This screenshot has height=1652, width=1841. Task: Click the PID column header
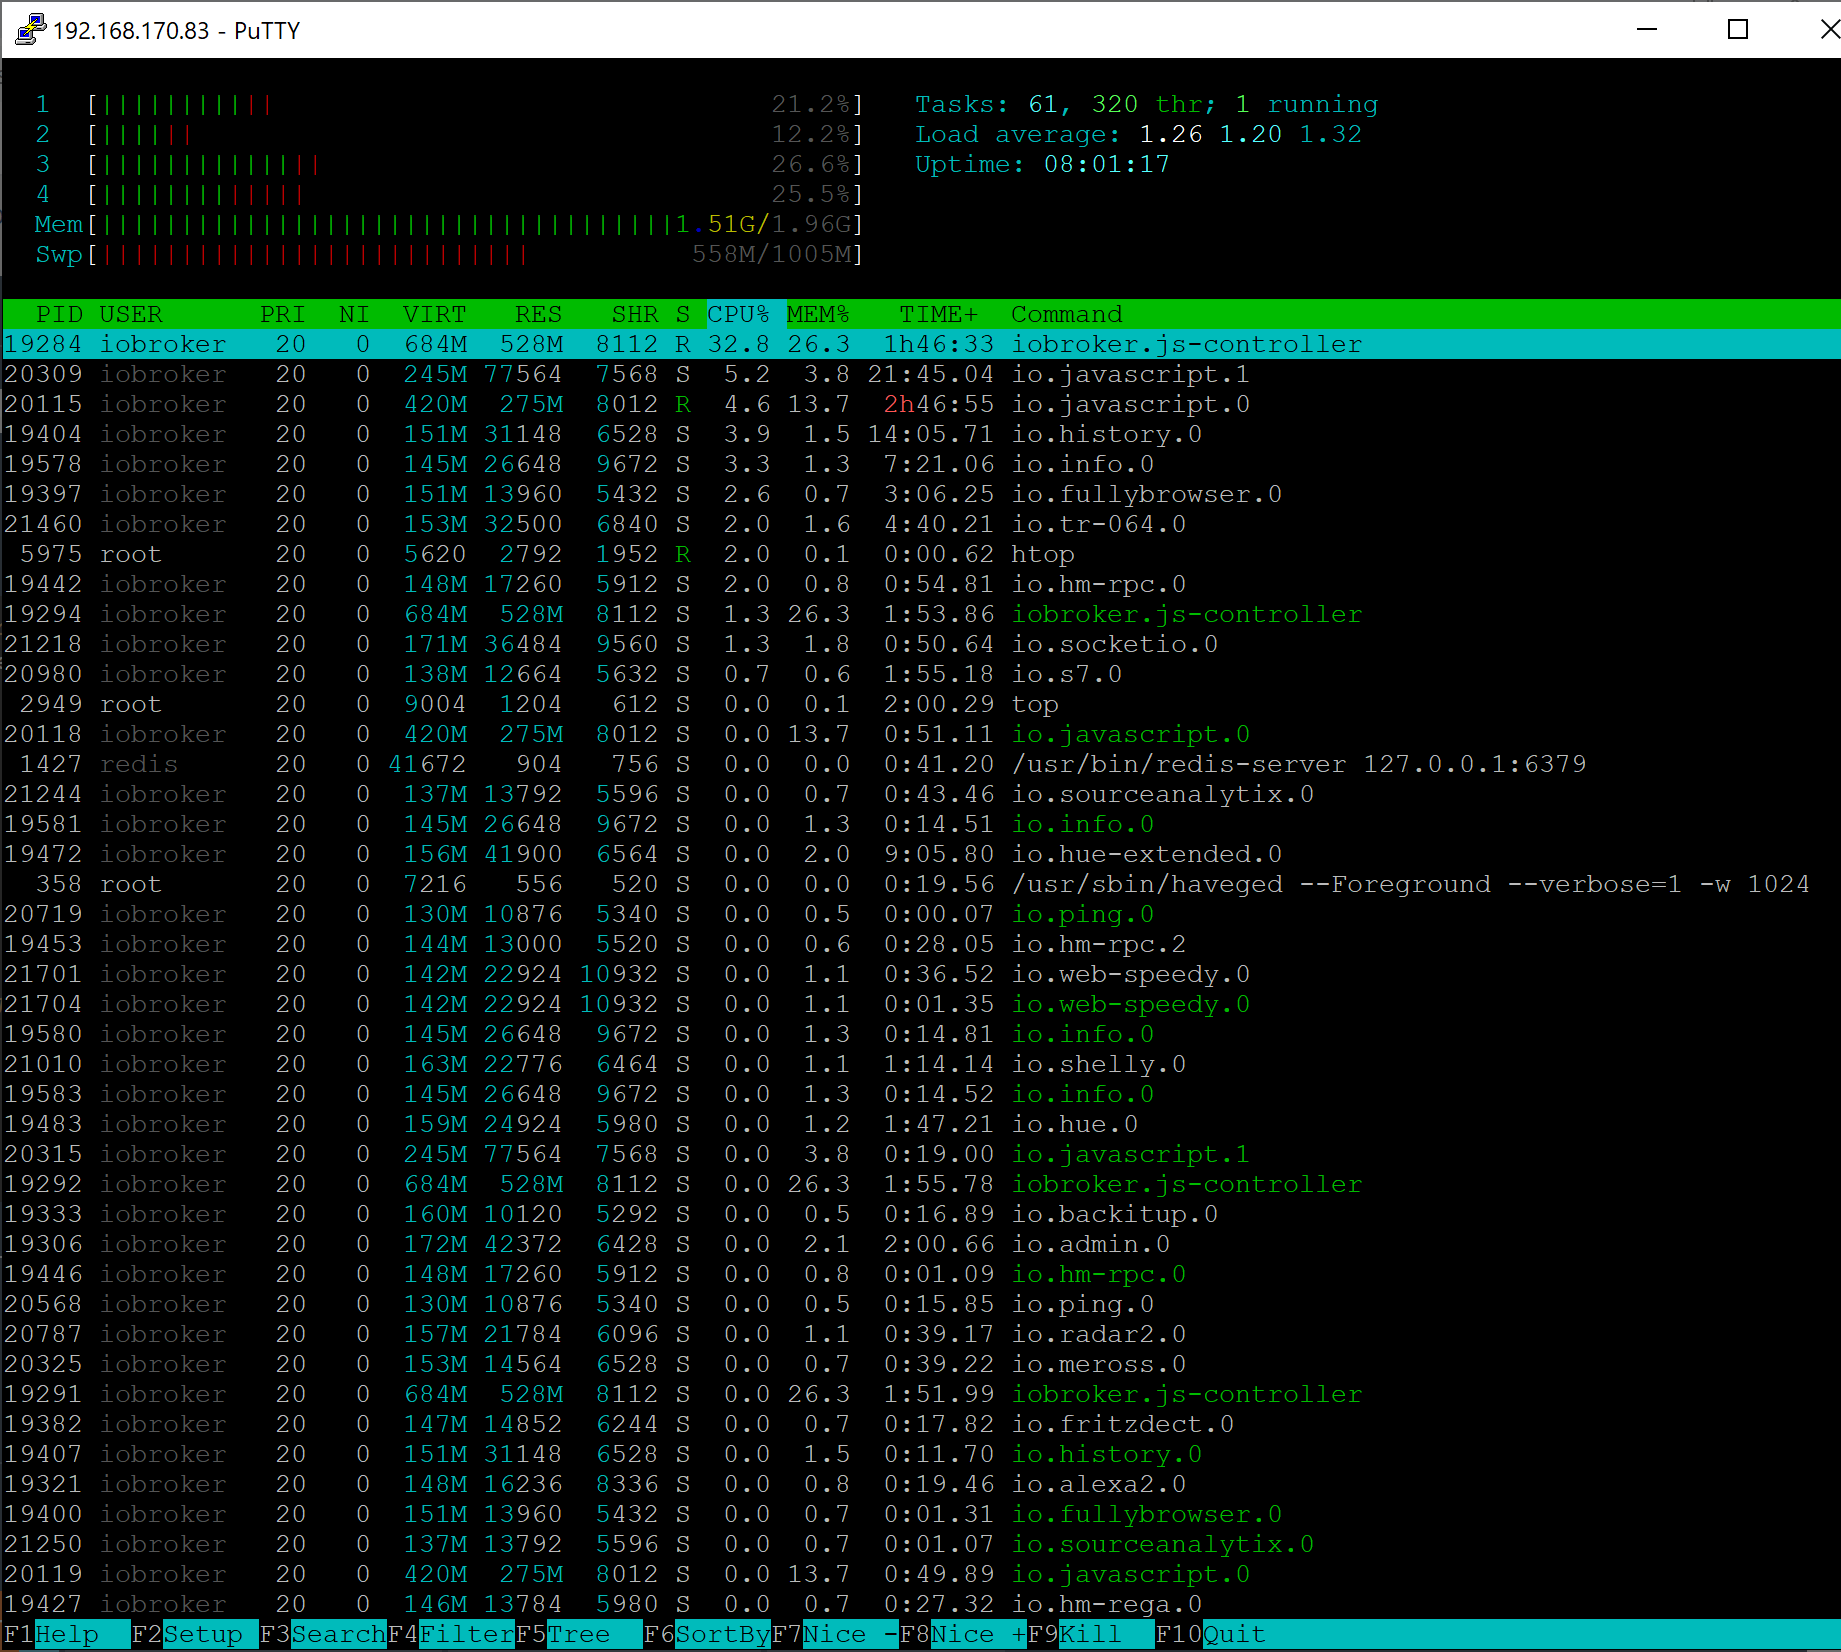[59, 314]
